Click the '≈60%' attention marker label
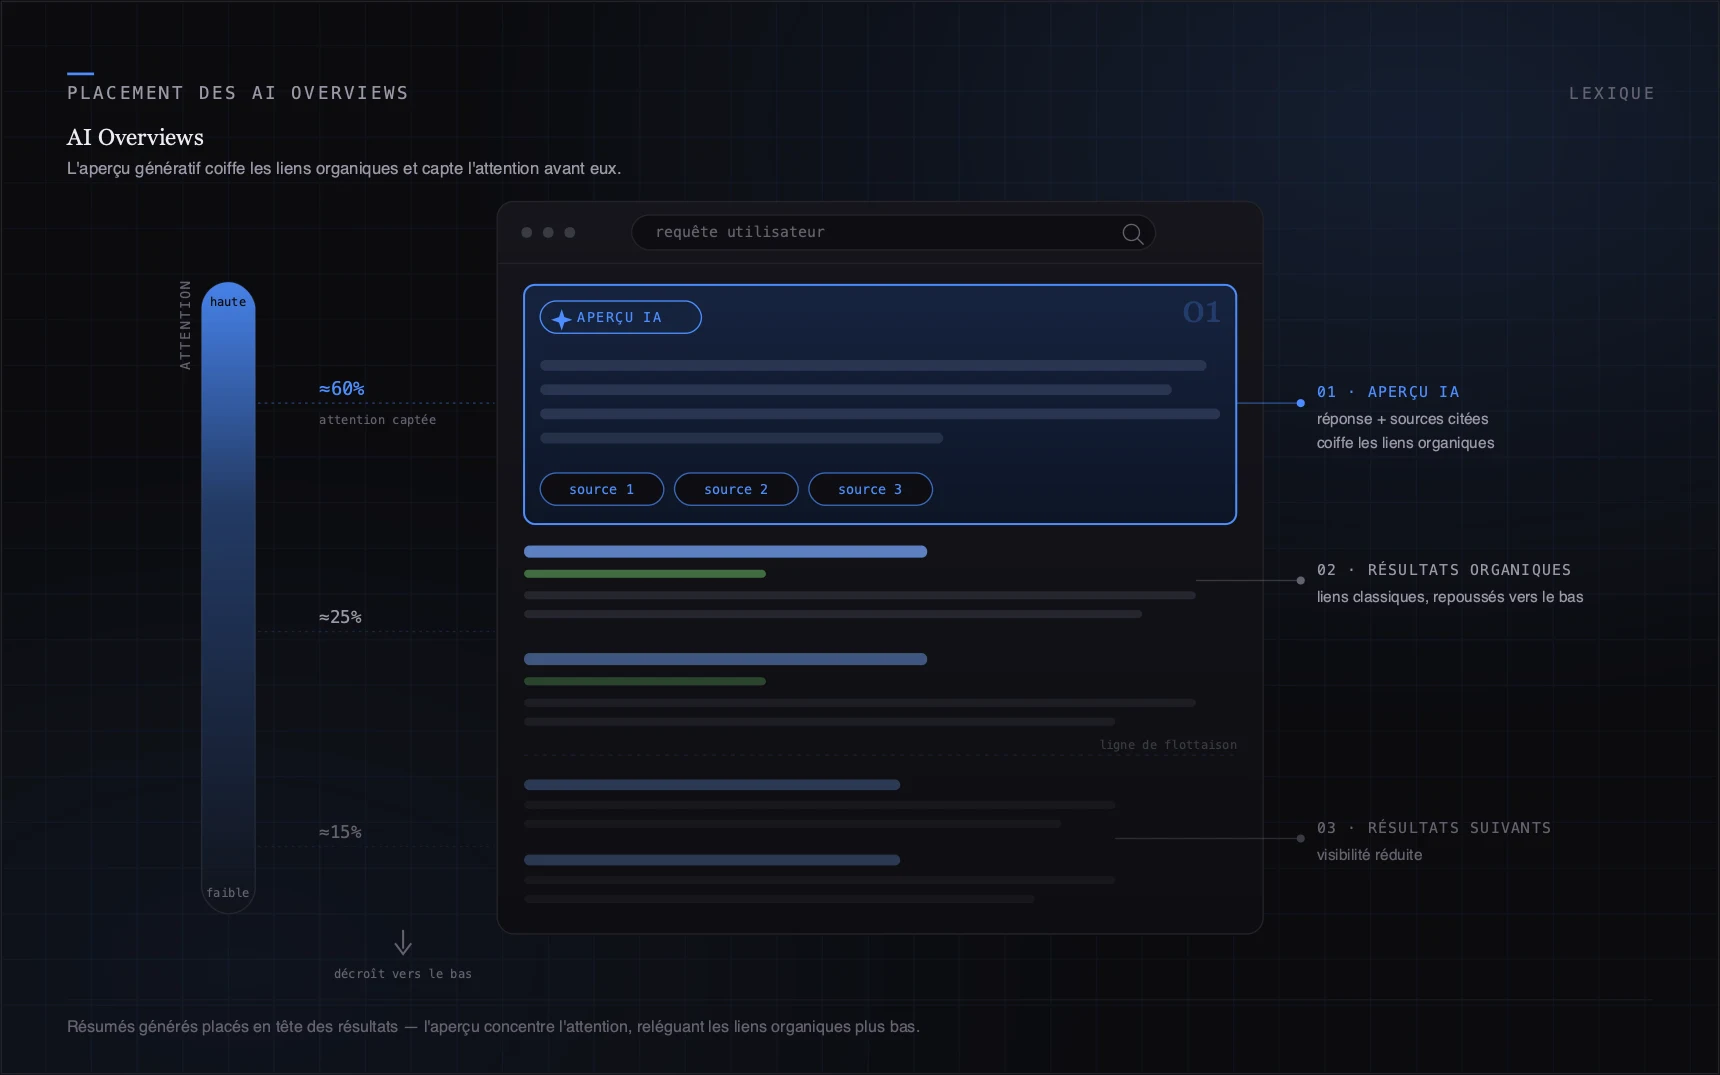Screen dimensions: 1720x1075 pos(342,388)
